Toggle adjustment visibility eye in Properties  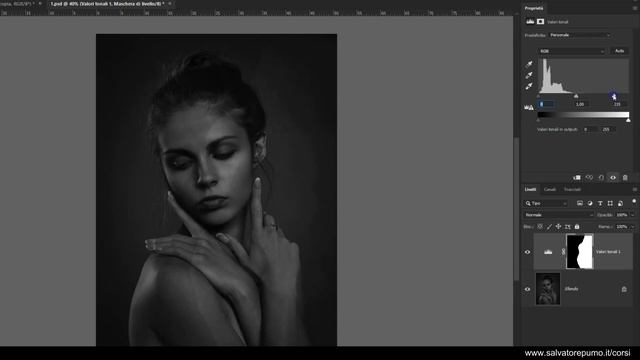click(x=613, y=178)
